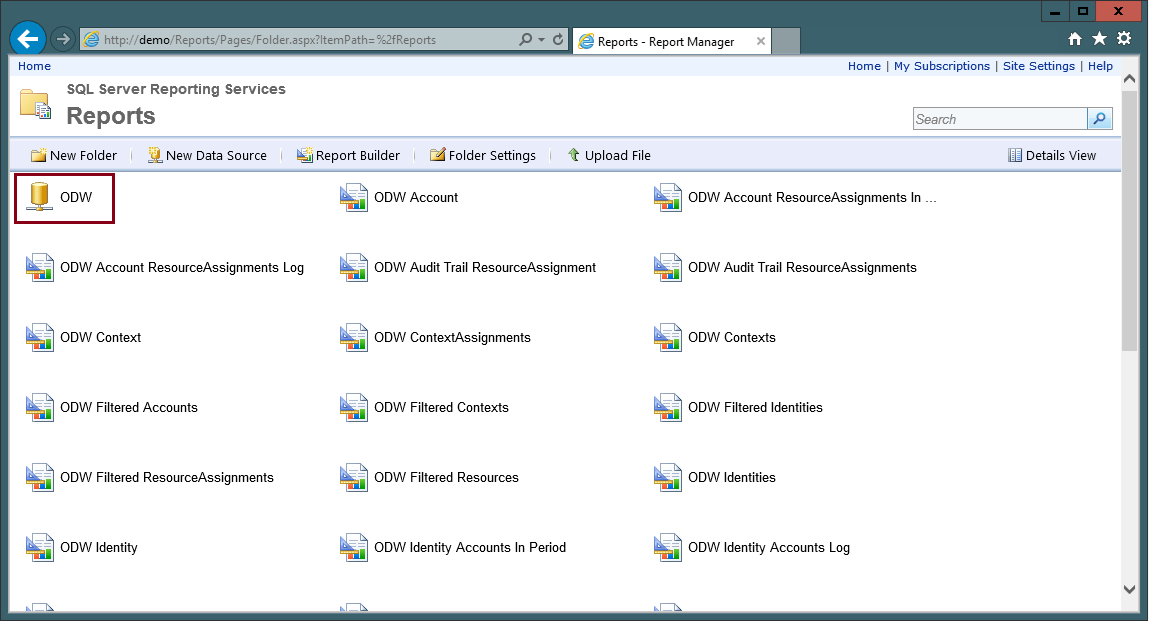
Task: Click the ODW Filtered Contexts report icon
Action: pyautogui.click(x=353, y=407)
